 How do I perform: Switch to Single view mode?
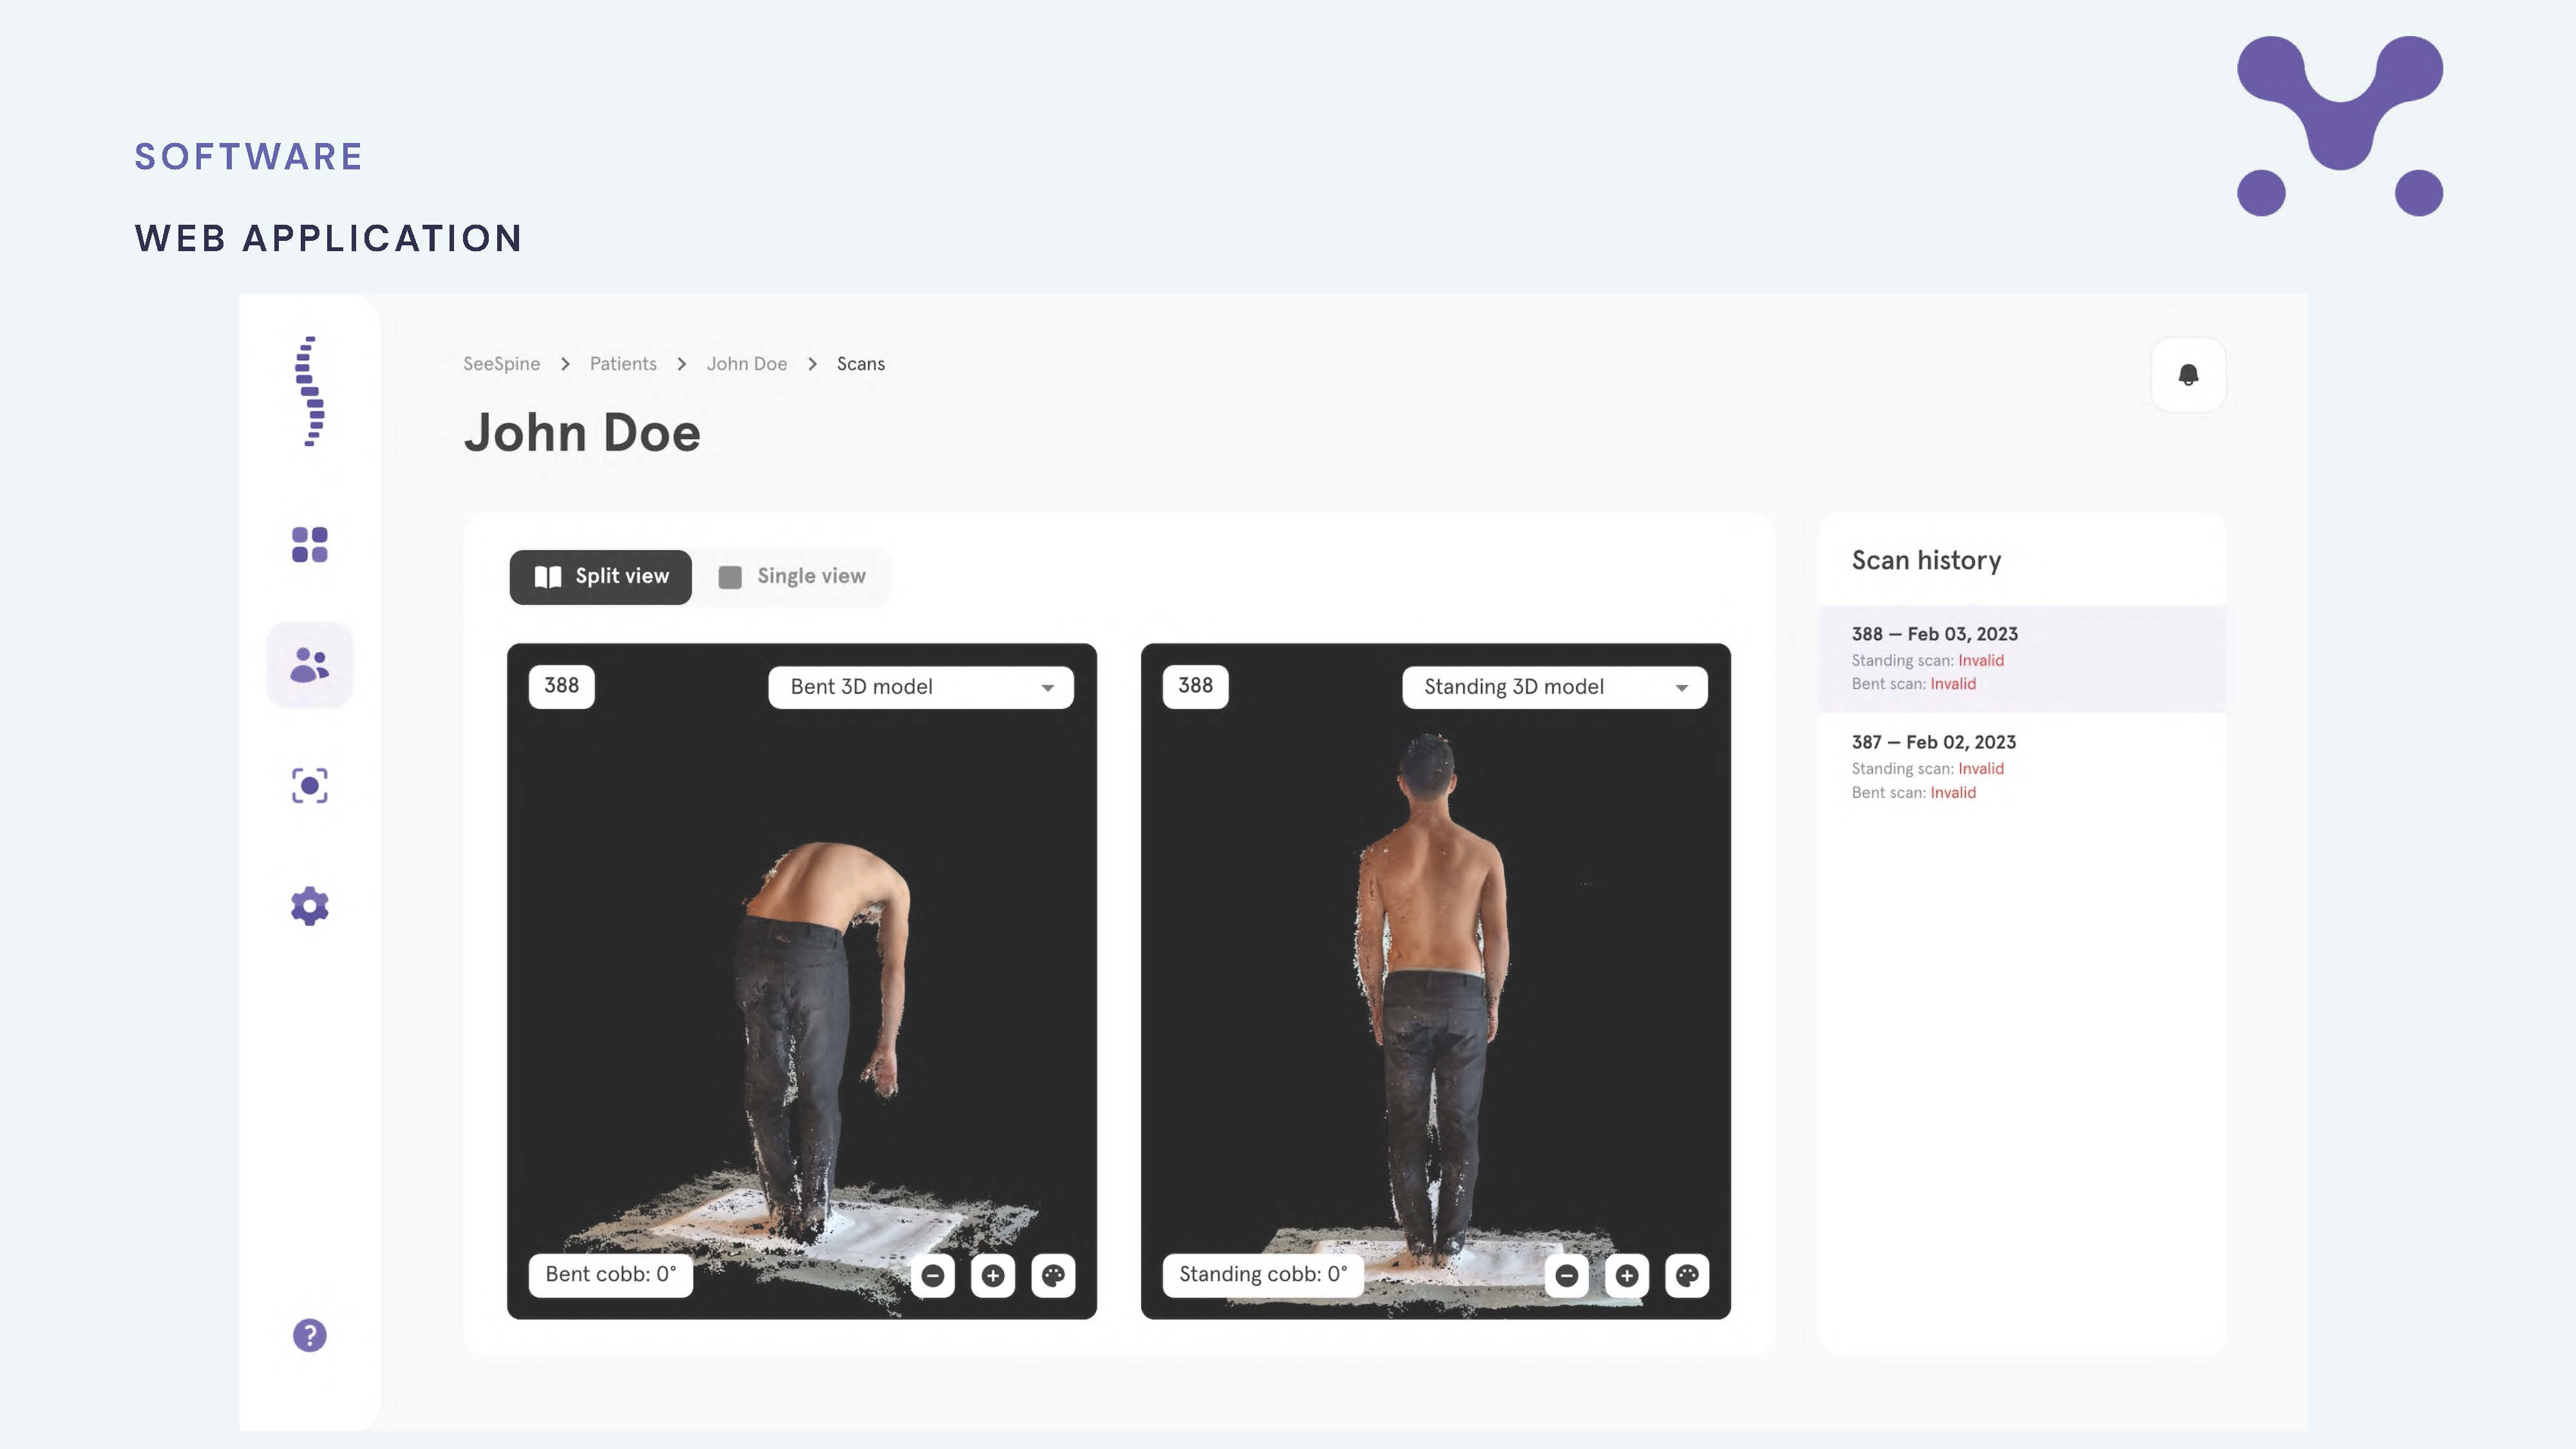pos(792,576)
